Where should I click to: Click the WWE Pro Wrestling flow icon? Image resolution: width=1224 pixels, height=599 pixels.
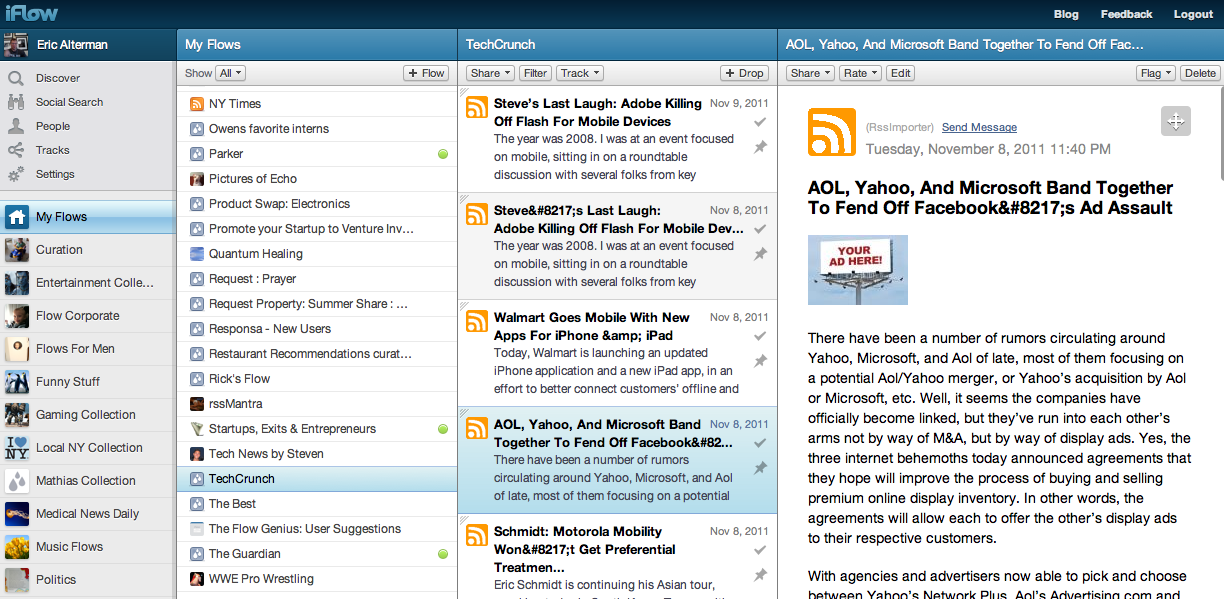pos(197,579)
